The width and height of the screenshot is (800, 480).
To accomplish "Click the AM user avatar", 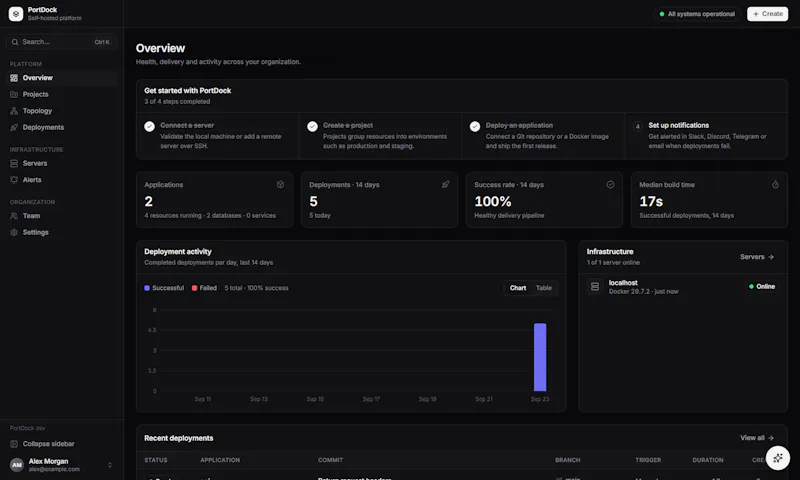I will coord(17,465).
